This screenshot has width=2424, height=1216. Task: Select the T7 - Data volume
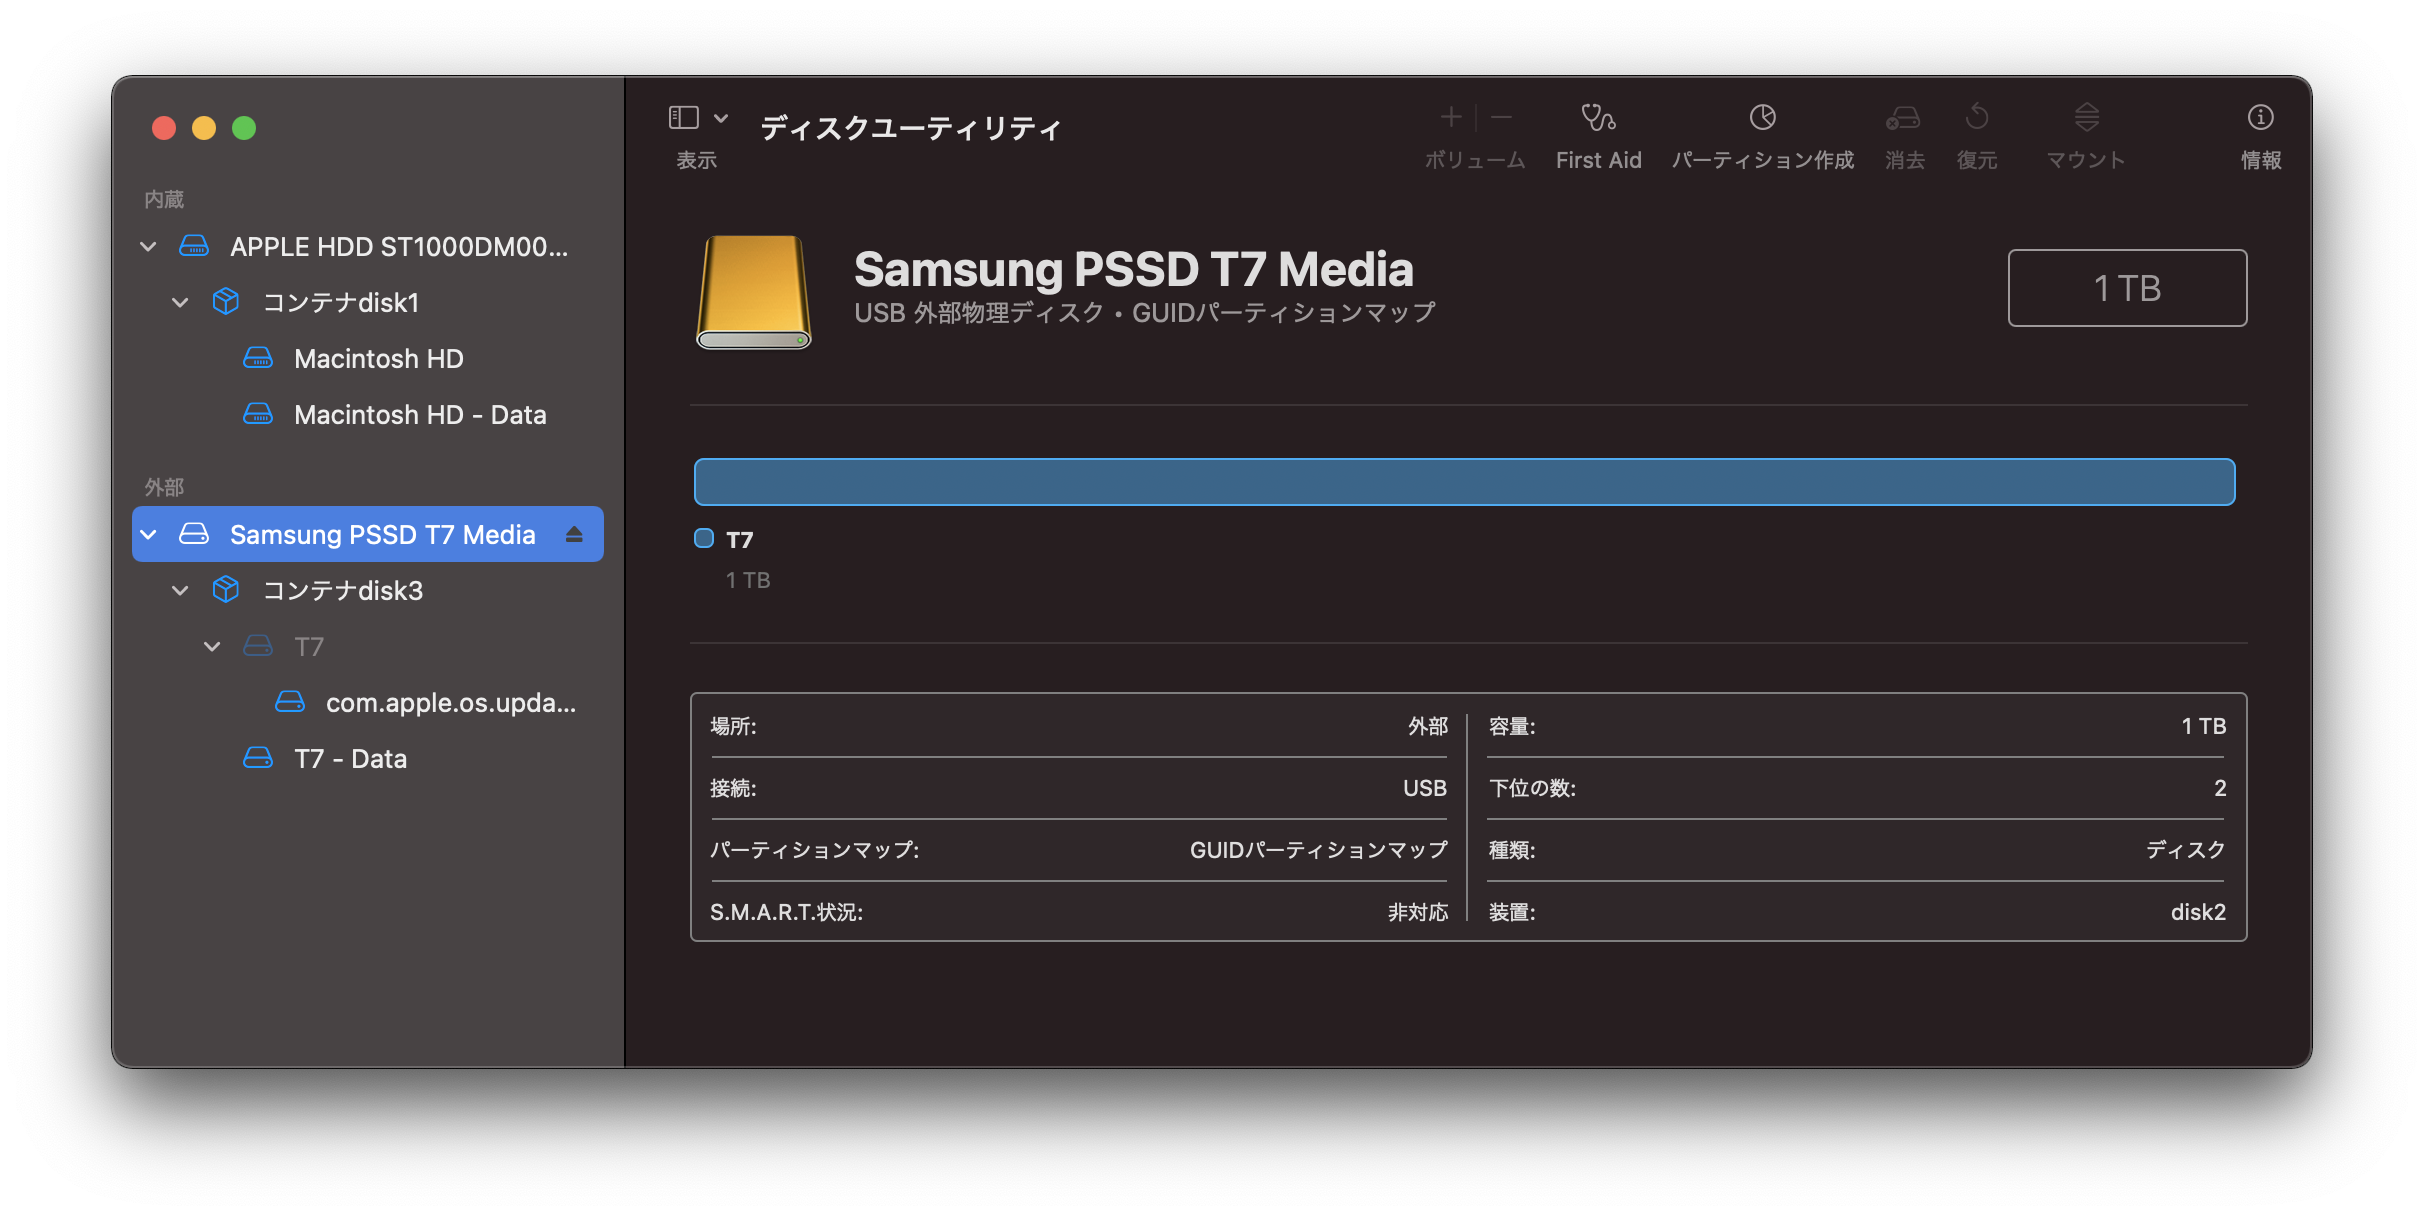350,759
